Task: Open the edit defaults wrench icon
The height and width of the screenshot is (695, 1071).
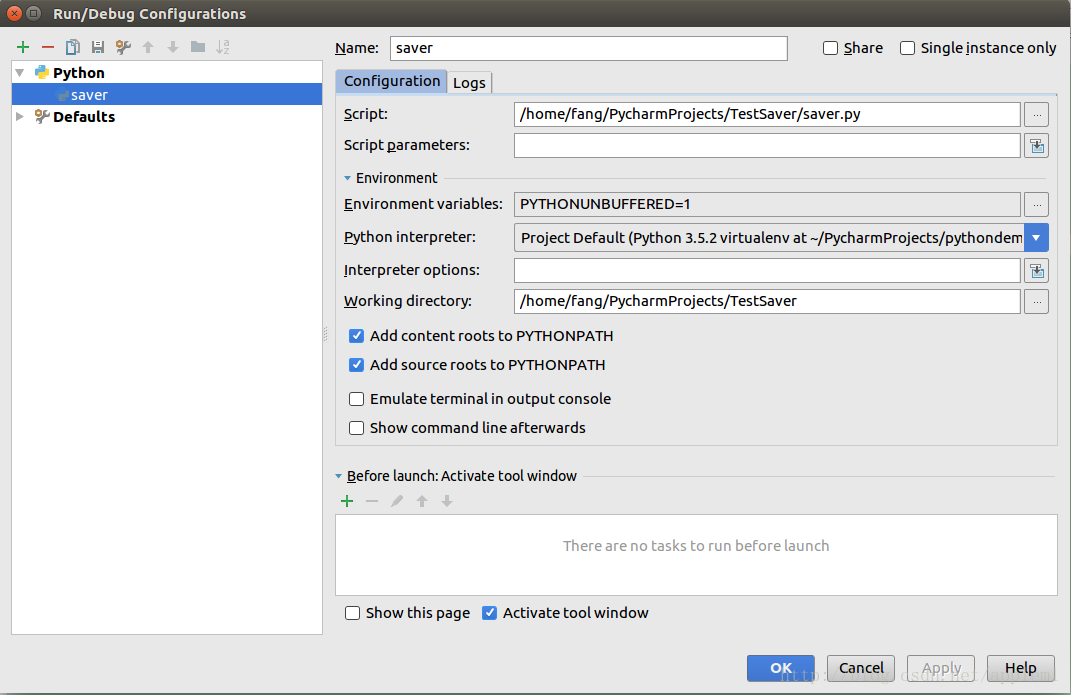Action: tap(123, 47)
